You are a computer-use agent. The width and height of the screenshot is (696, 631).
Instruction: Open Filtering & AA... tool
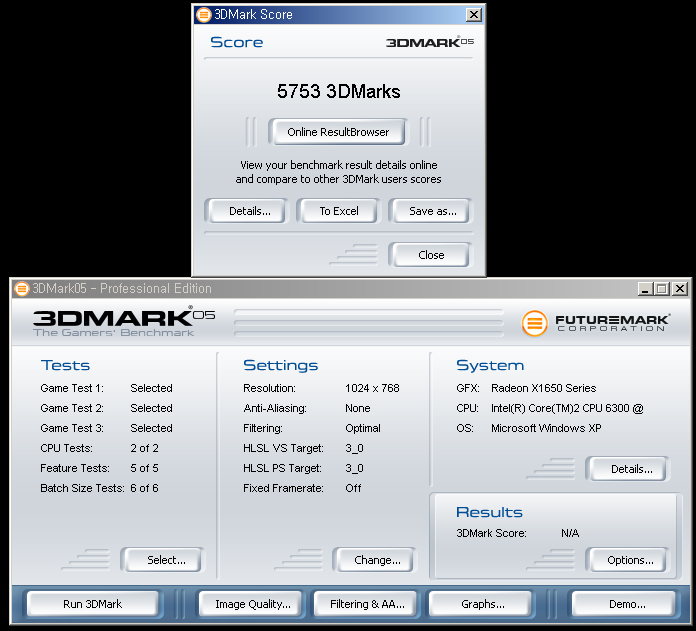click(x=367, y=604)
